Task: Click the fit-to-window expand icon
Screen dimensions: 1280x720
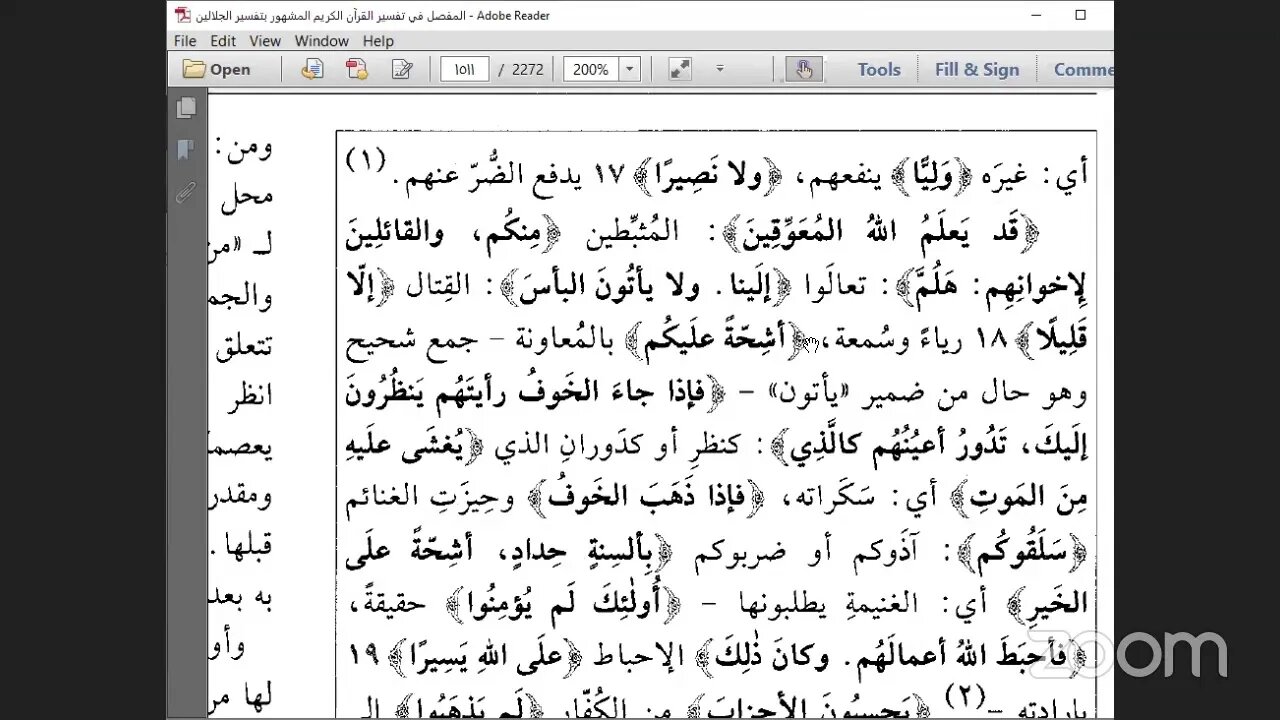Action: [680, 69]
